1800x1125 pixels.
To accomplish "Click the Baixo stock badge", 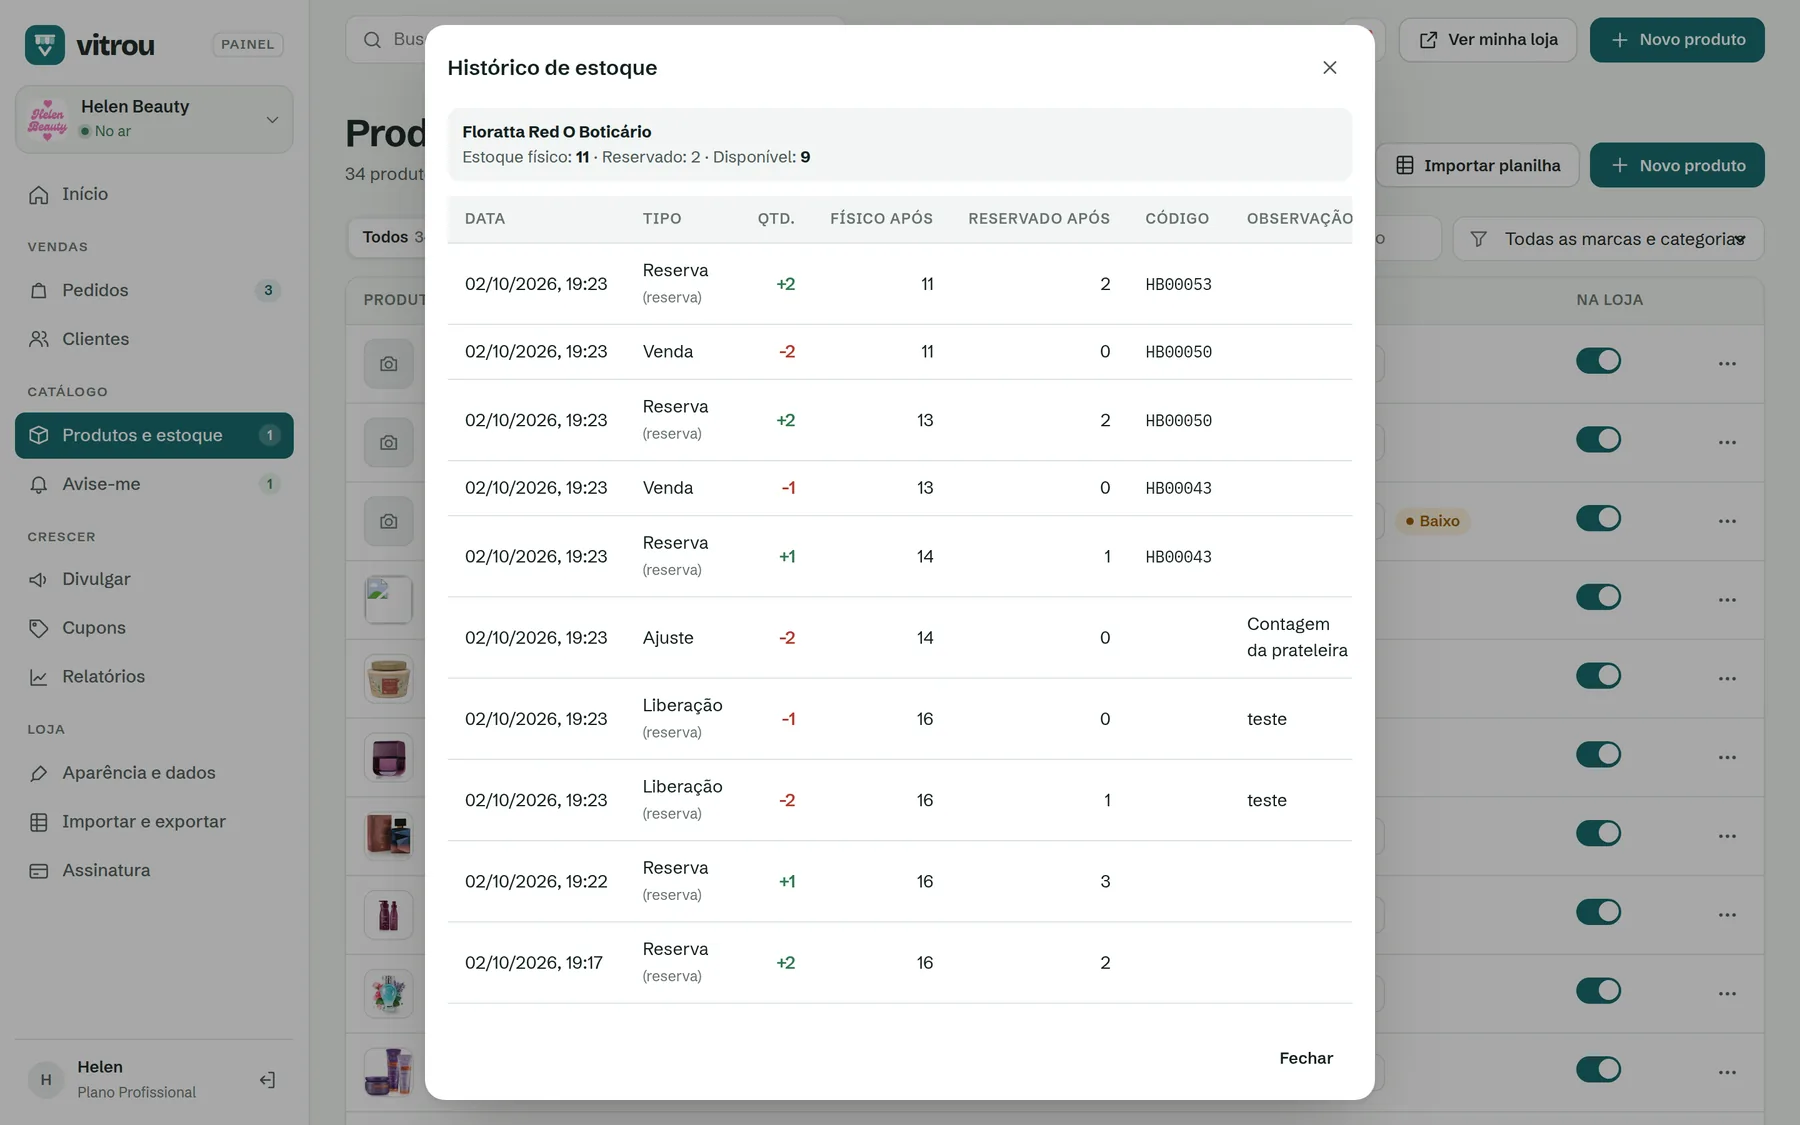I will point(1432,521).
